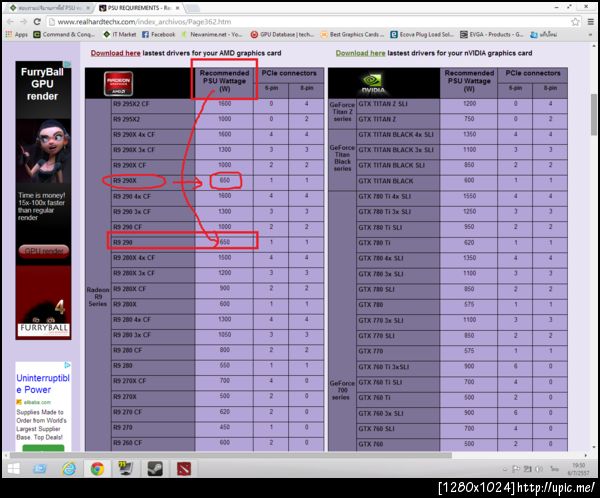Viewport: 600px width, 498px height.
Task: Click AMD Recommended PSU Wattage header
Action: point(224,81)
